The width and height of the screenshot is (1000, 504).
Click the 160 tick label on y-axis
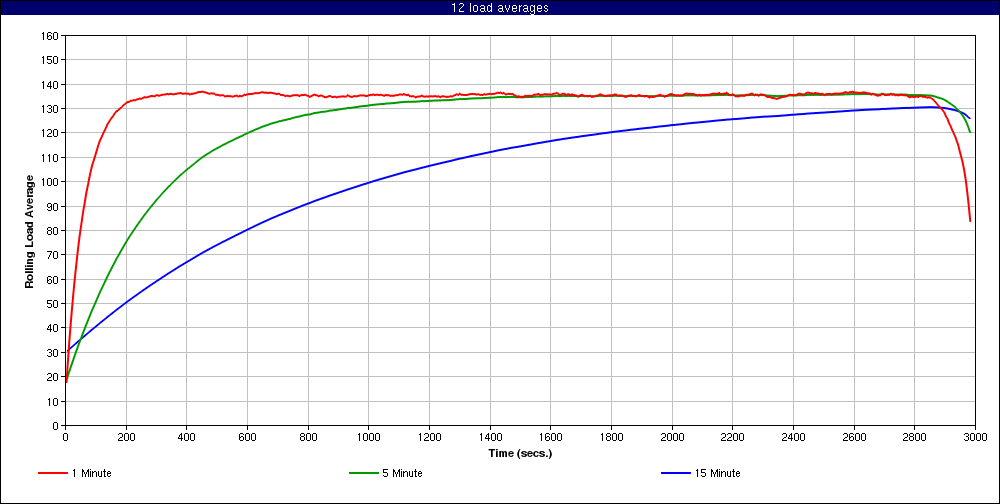point(49,35)
